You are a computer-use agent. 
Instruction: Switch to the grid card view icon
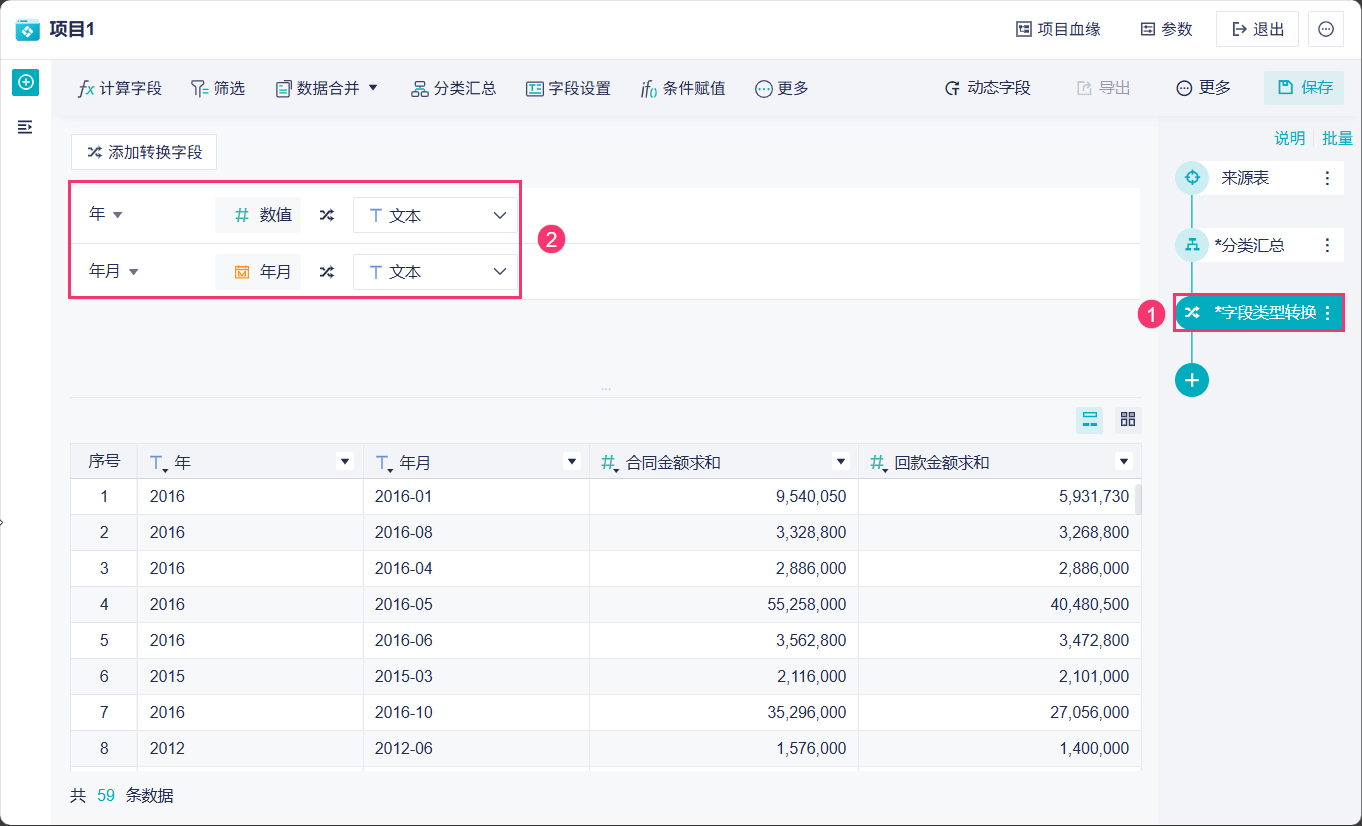click(x=1128, y=420)
